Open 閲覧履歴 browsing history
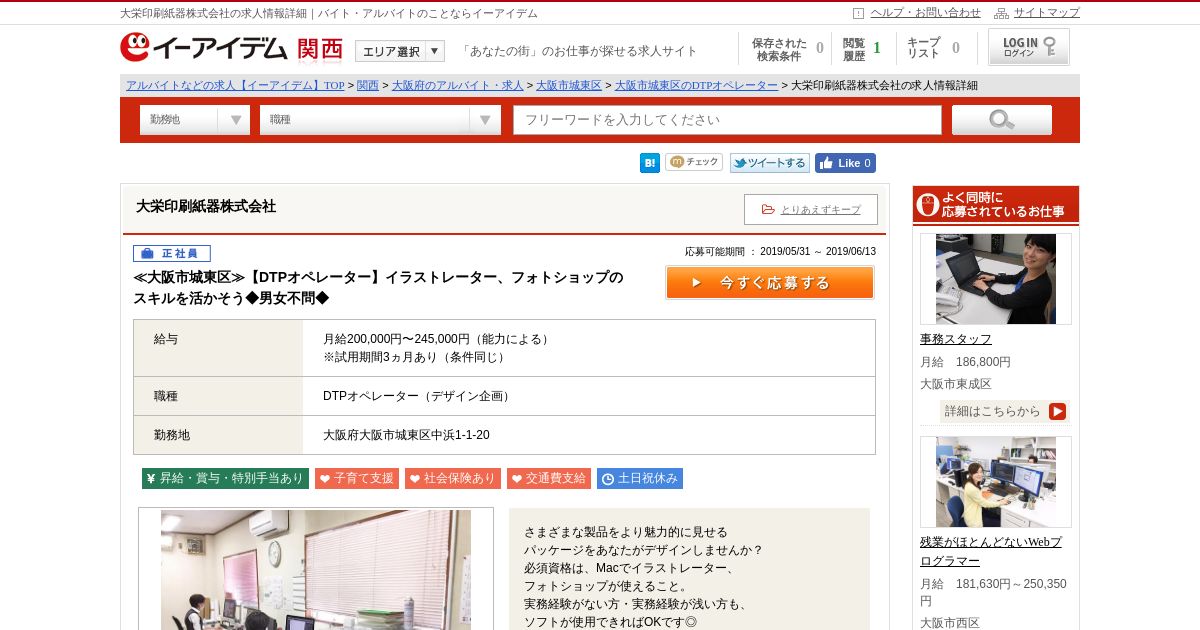Screen dimensions: 1200x630 [862, 49]
